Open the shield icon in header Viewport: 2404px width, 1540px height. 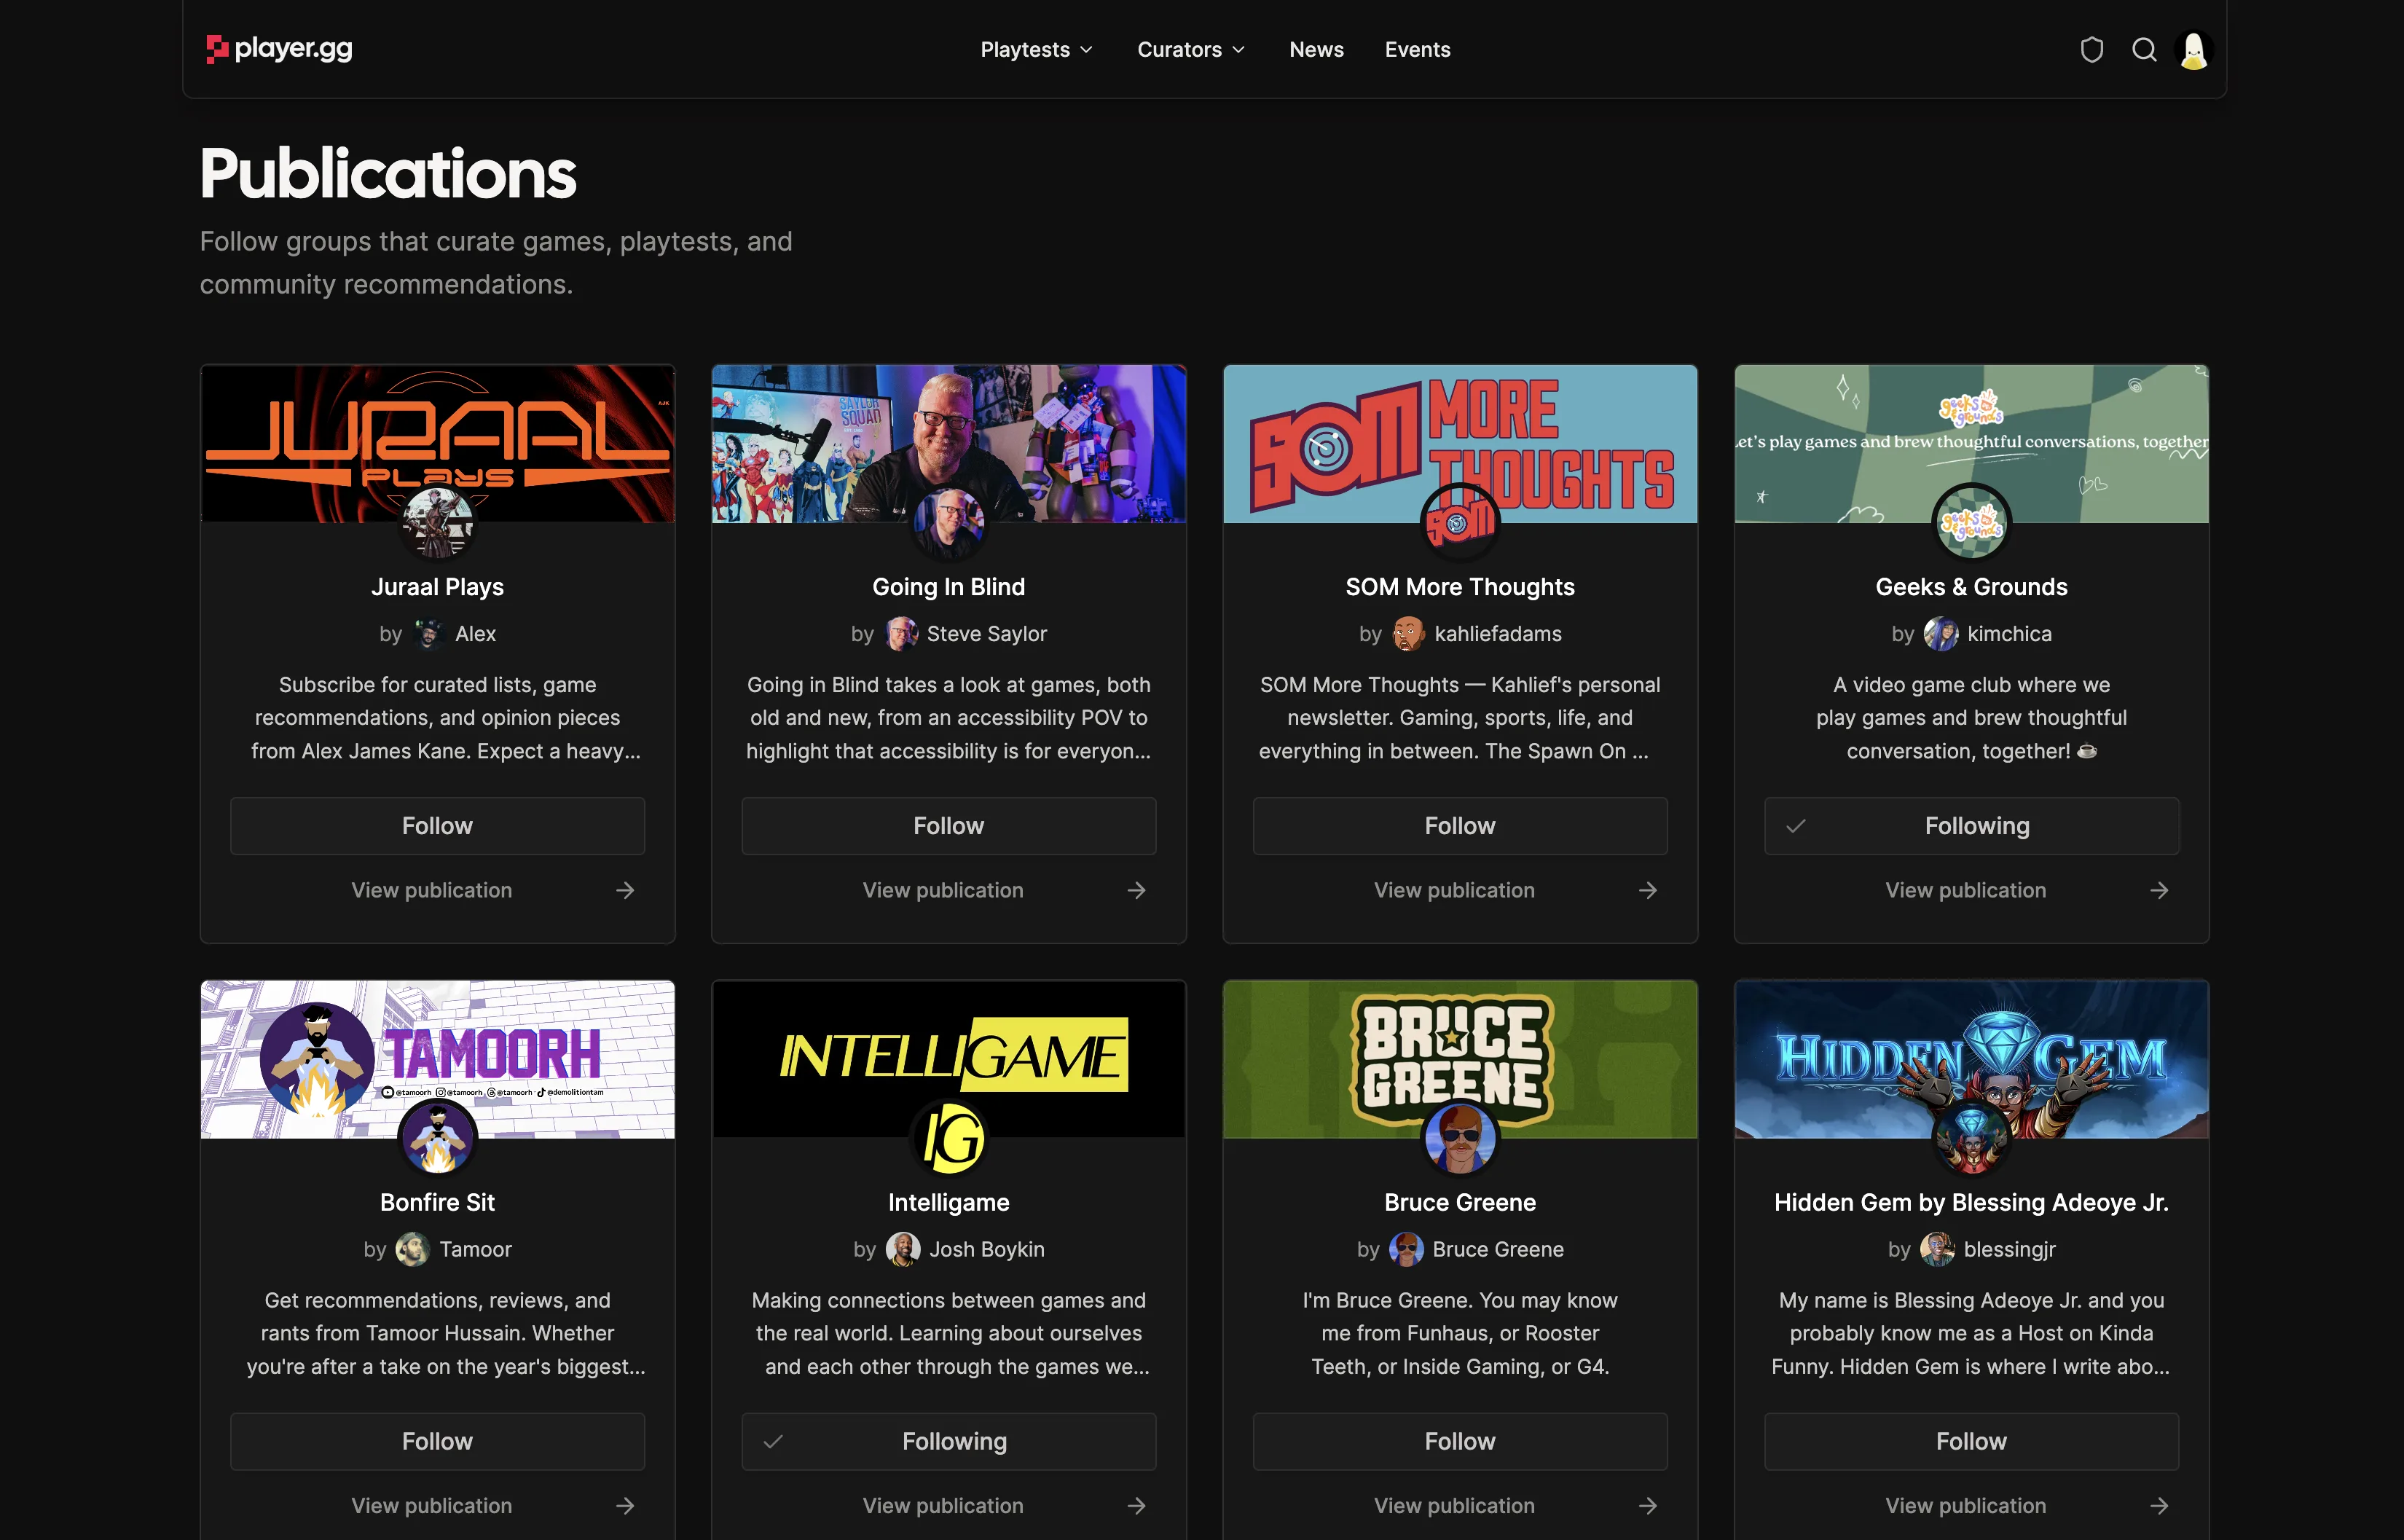(x=2091, y=50)
